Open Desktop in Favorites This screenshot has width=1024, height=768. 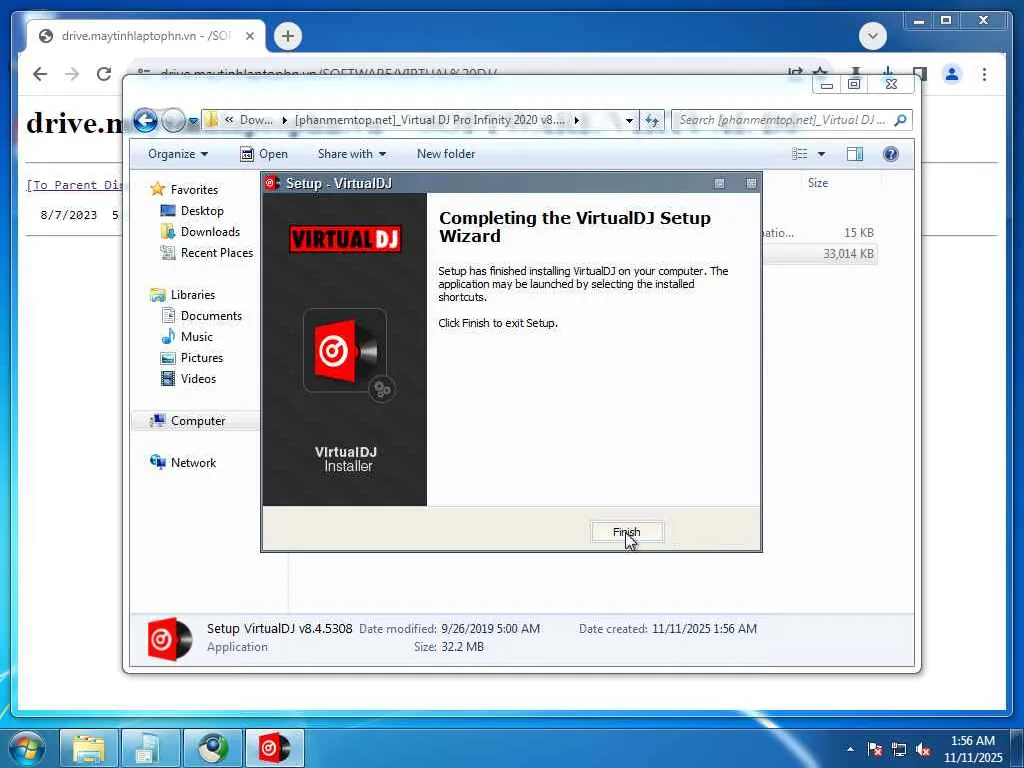click(202, 211)
